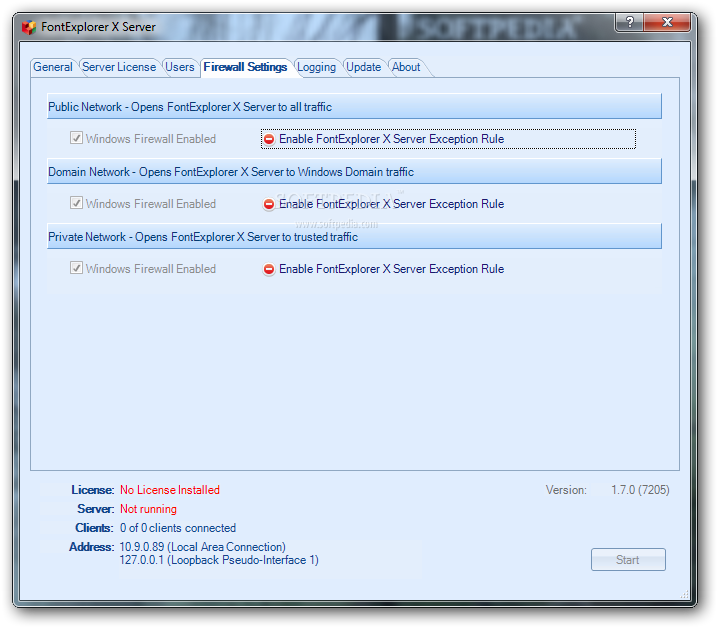Go to the Logging tab
Screen dimensions: 718x628
[x=316, y=67]
